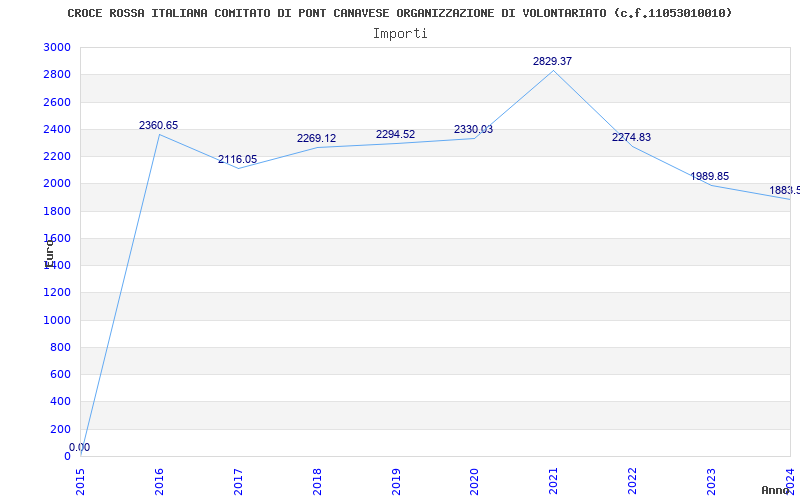This screenshot has height=500, width=800.
Task: Select the 2360.65 data point label
Action: coord(159,126)
